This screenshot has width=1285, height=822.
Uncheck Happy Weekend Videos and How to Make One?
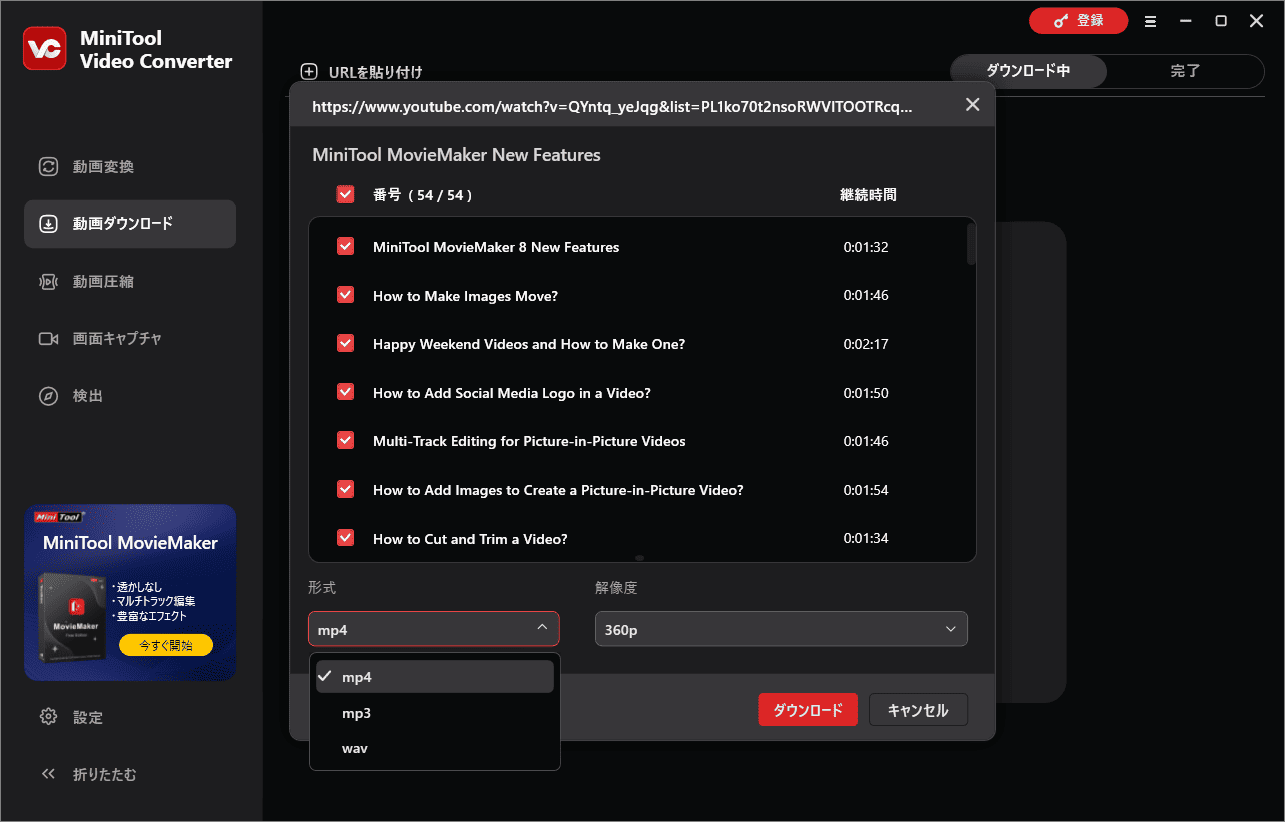(346, 343)
